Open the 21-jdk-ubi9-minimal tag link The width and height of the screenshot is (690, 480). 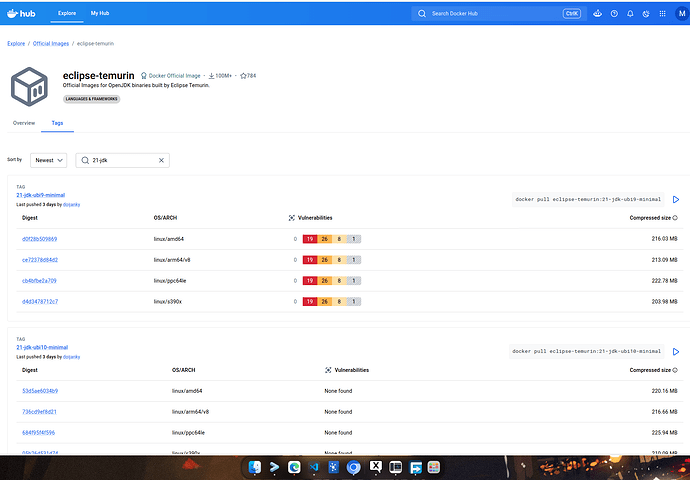[40, 195]
